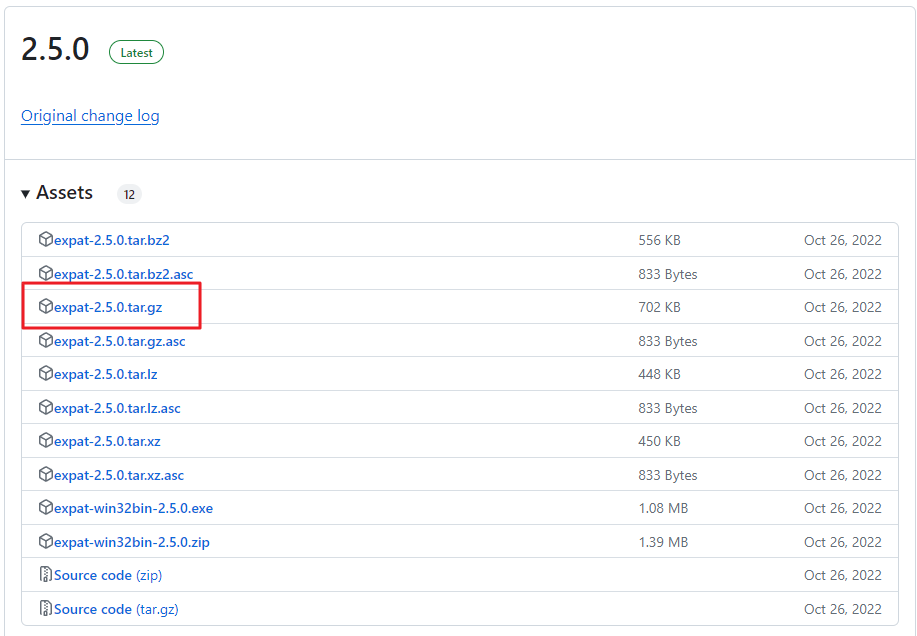Open the Original change log link
The width and height of the screenshot is (917, 636).
(x=90, y=116)
